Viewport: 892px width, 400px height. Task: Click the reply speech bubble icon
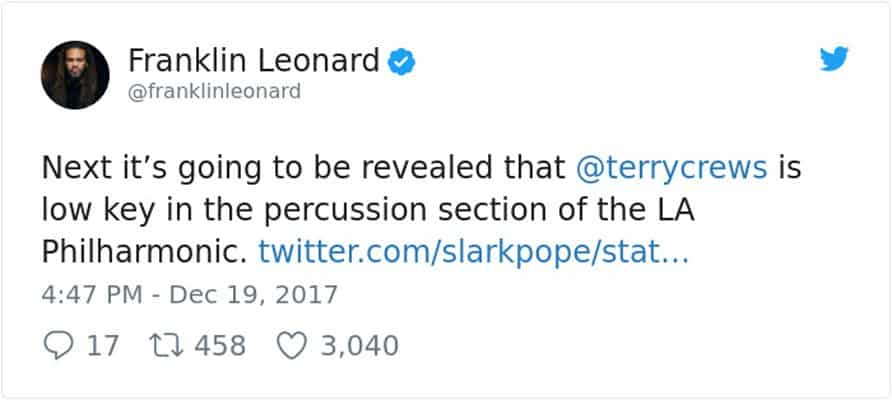pos(59,346)
